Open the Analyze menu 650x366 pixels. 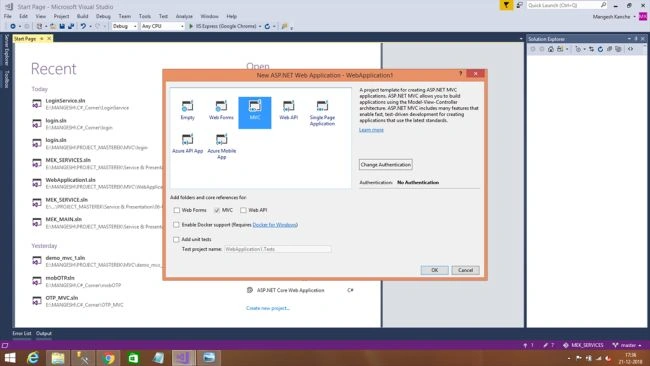pos(184,16)
